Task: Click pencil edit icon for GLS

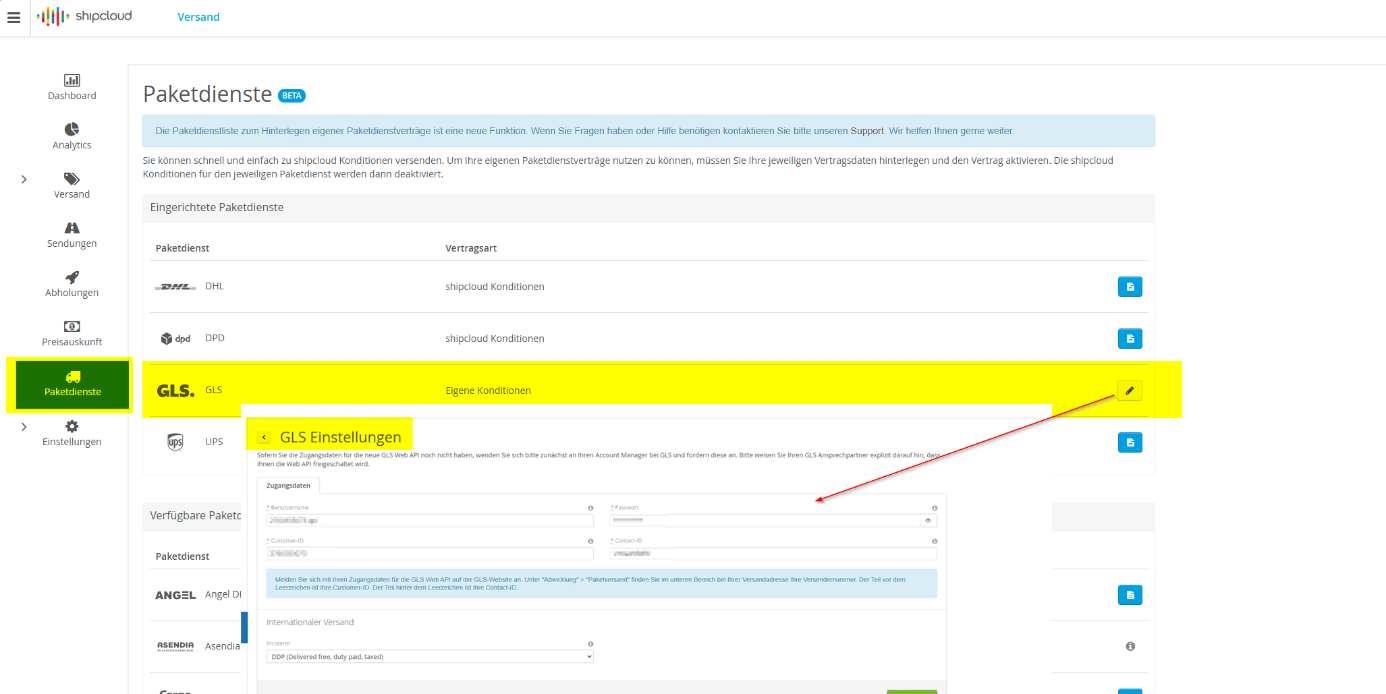Action: click(1129, 391)
